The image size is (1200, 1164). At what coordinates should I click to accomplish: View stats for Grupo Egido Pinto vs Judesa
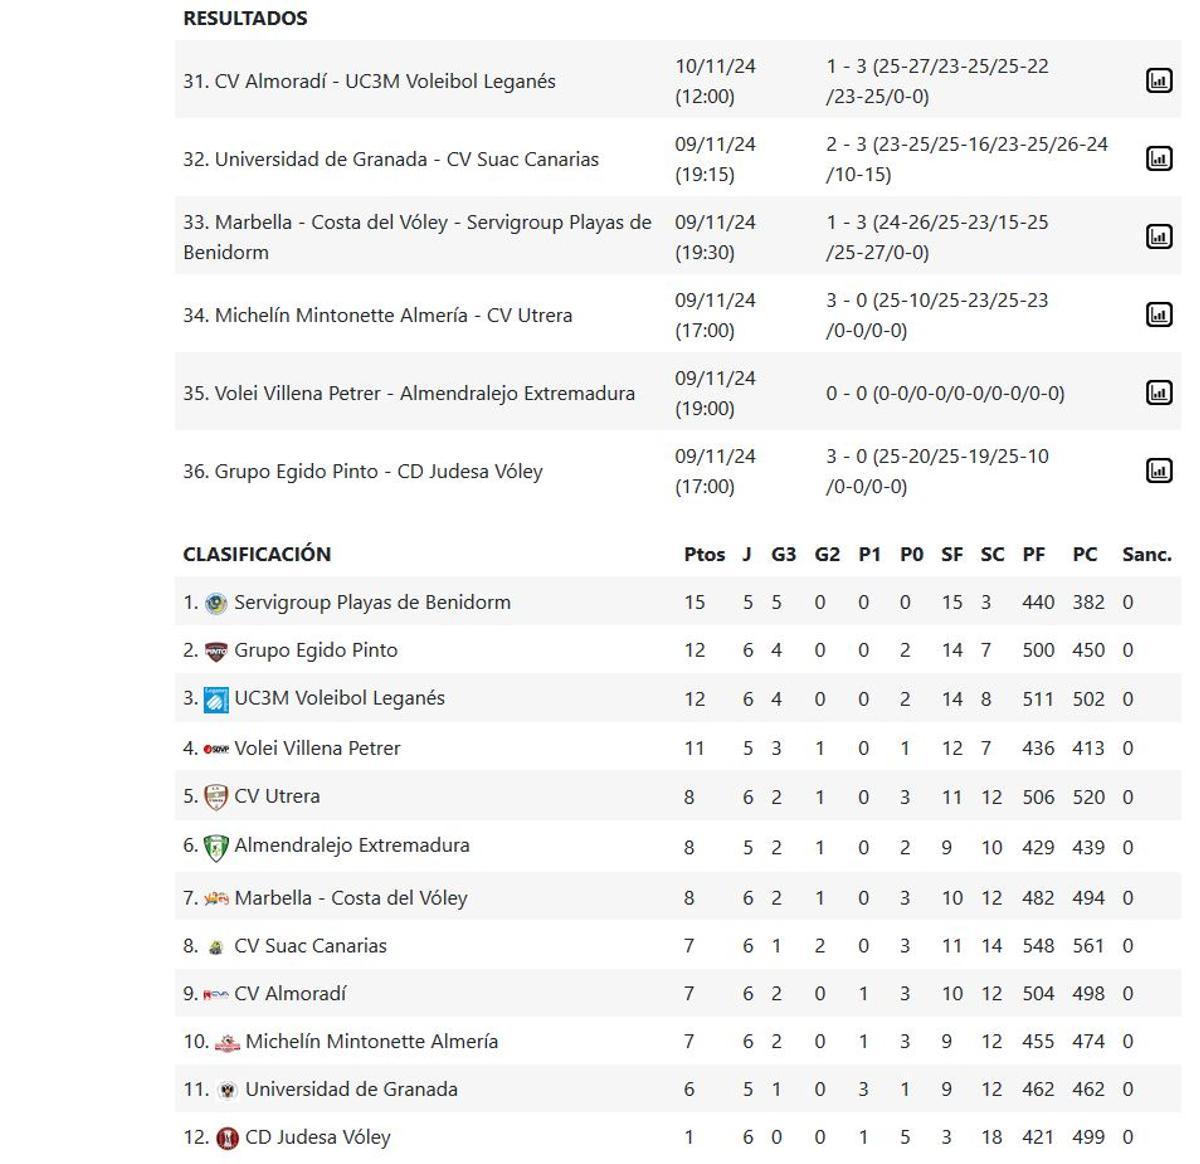click(x=1158, y=471)
